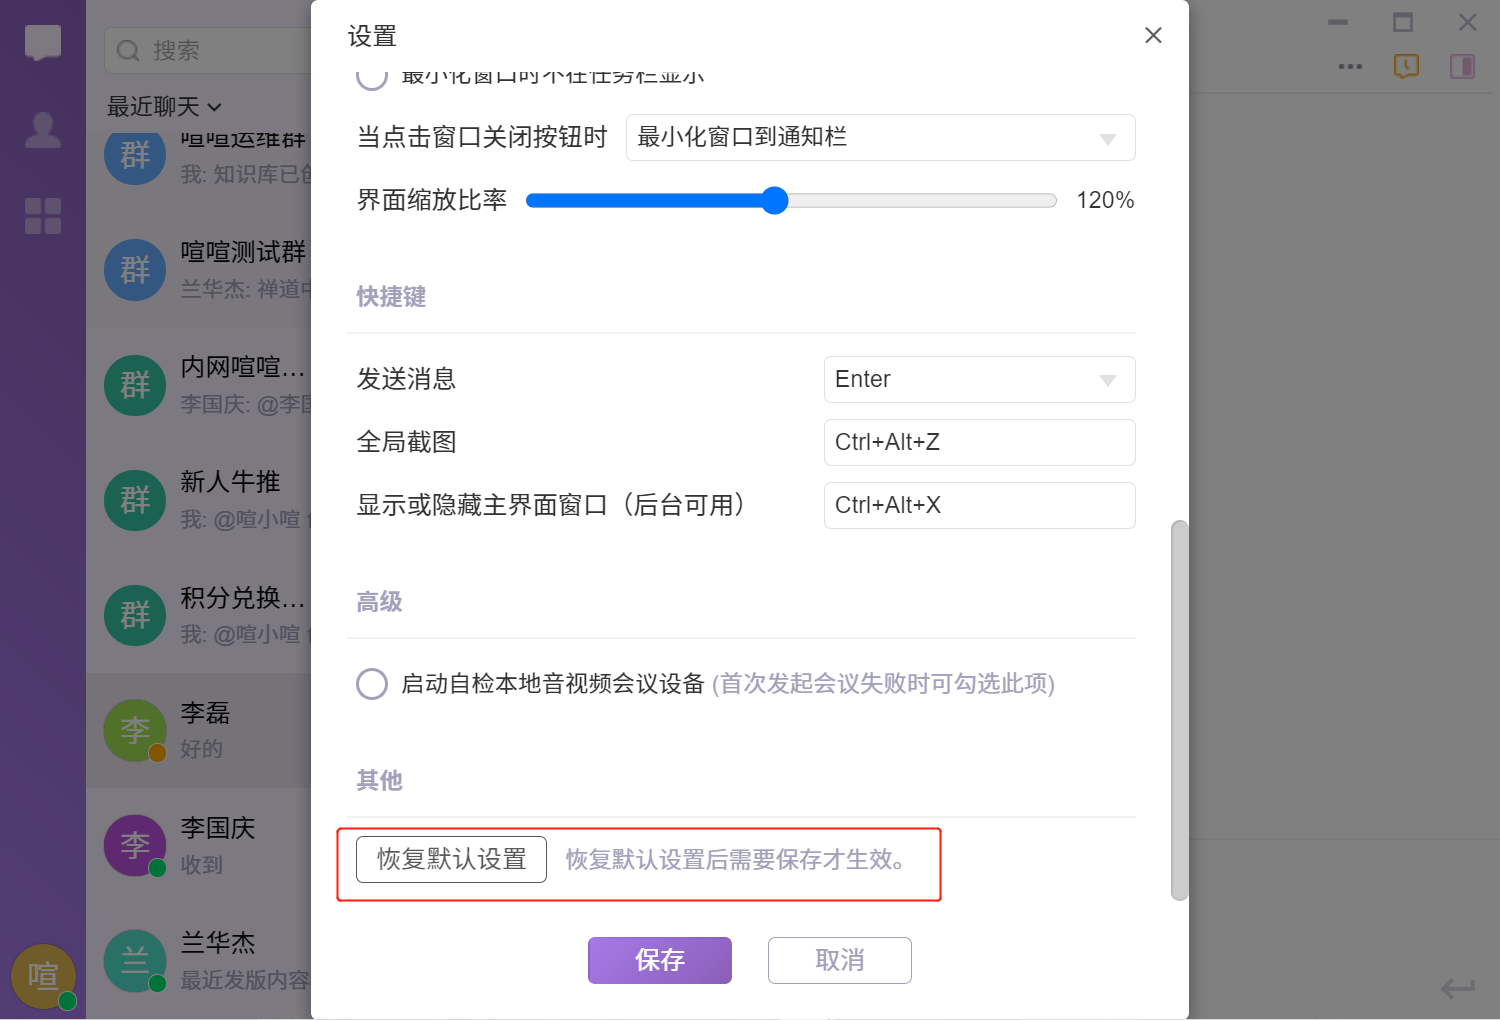Enable self-check of local meeting devices

[x=372, y=684]
